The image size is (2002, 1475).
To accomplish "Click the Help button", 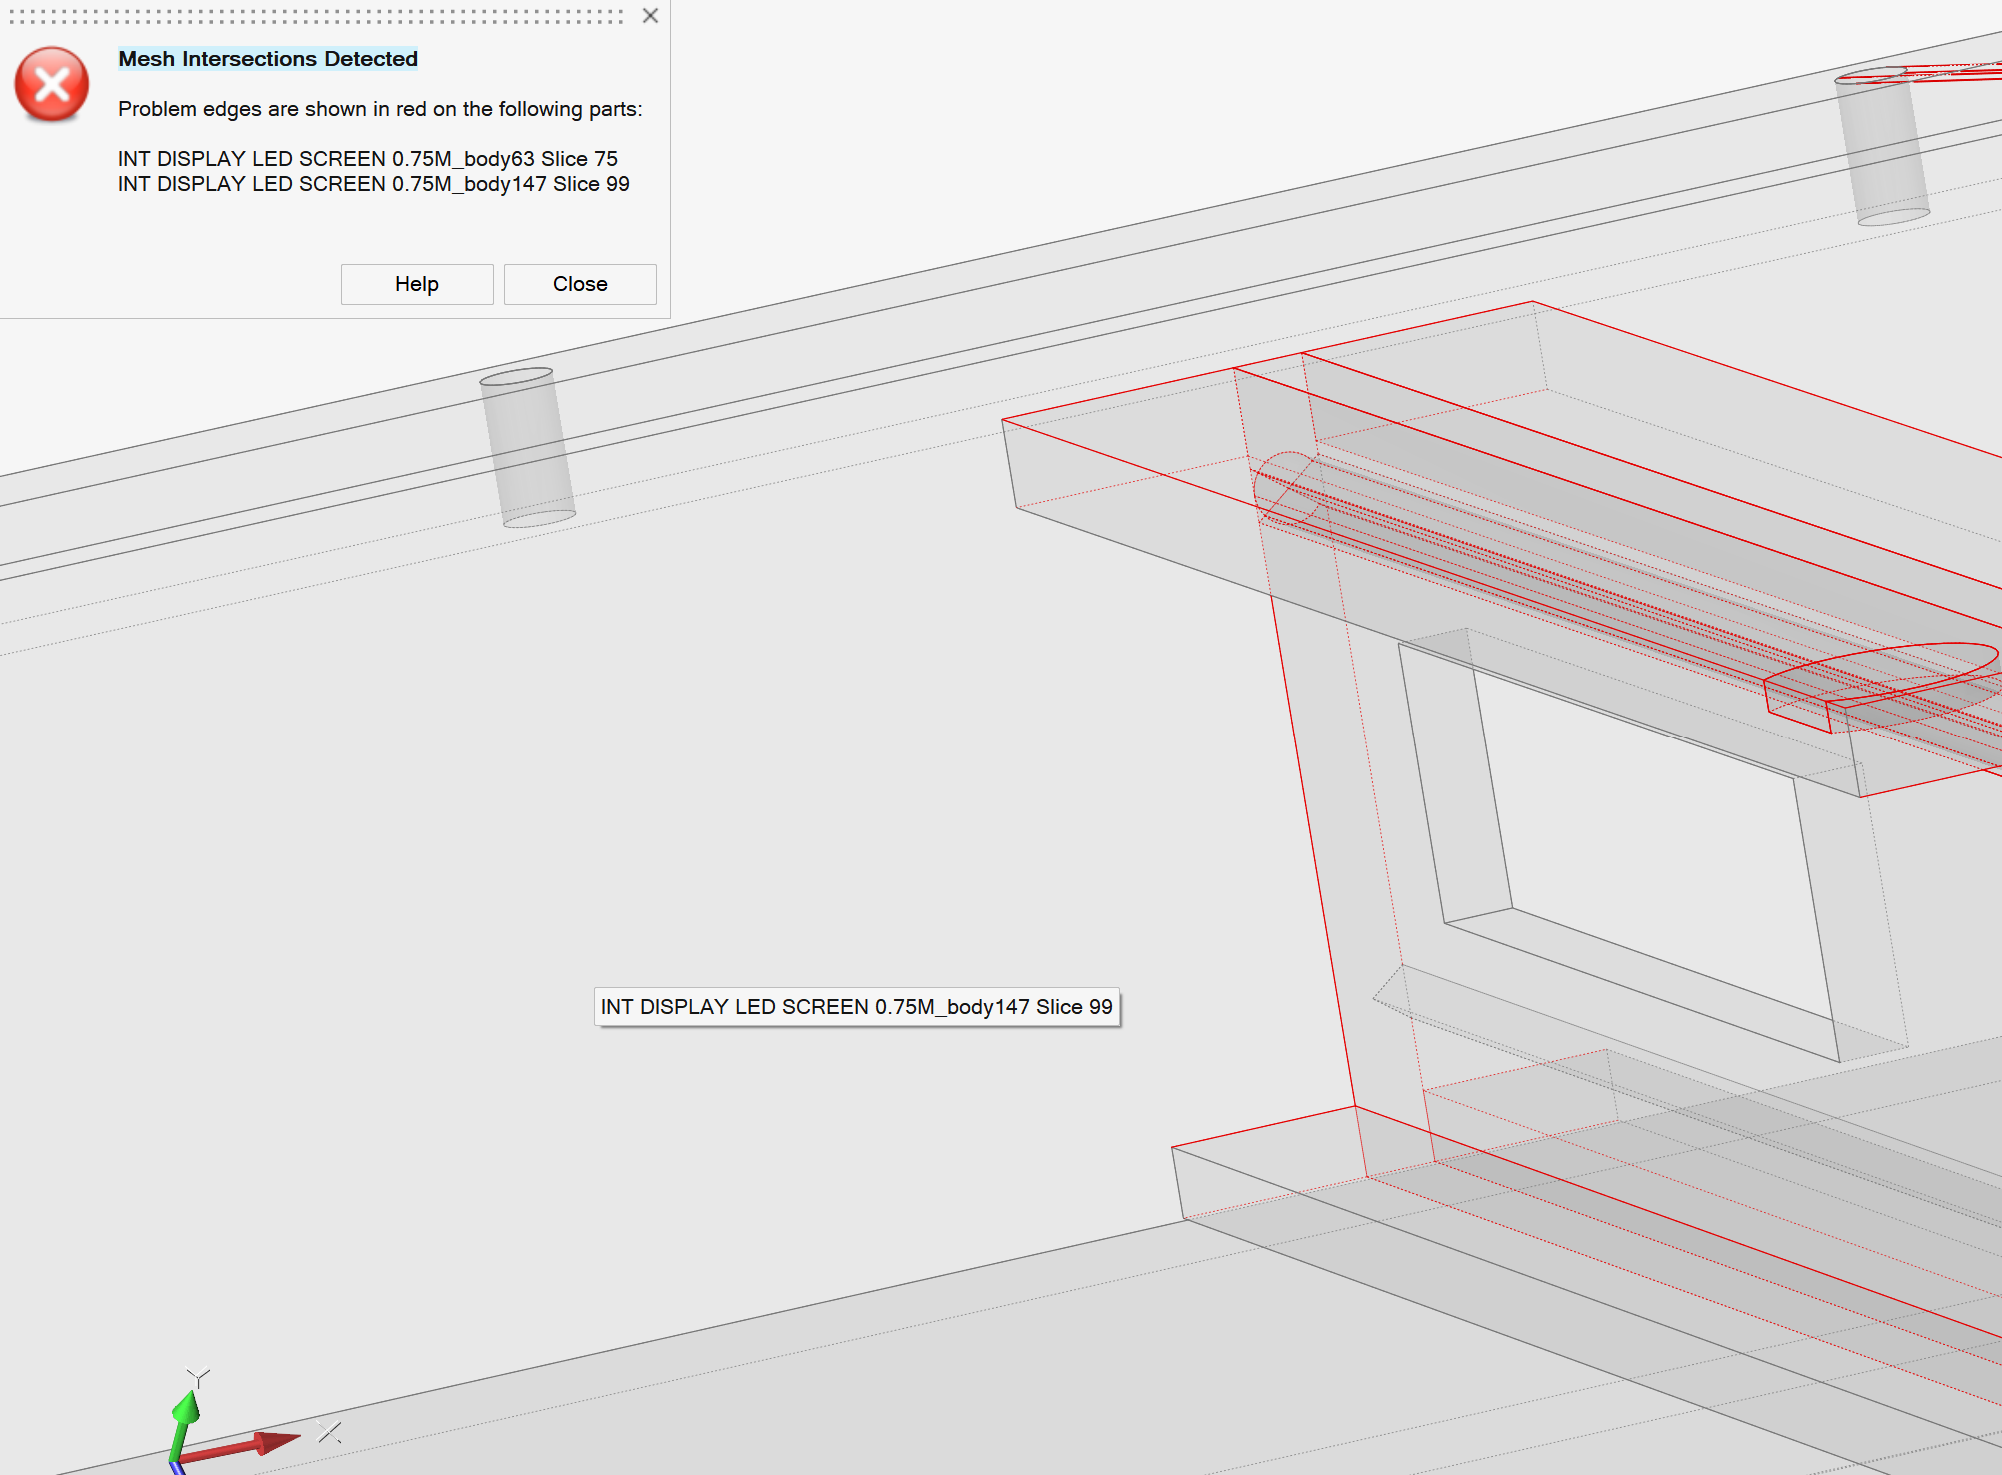I will pyautogui.click(x=417, y=283).
